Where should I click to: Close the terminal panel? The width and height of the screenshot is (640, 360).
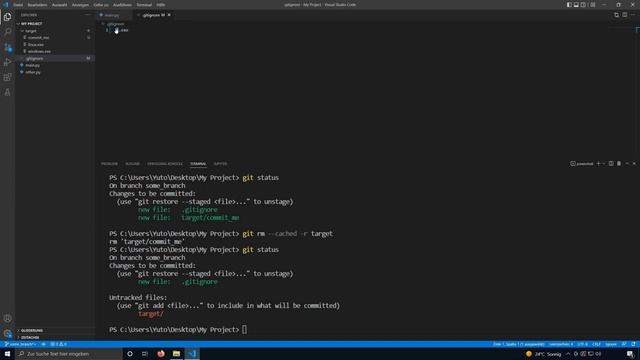pos(634,164)
